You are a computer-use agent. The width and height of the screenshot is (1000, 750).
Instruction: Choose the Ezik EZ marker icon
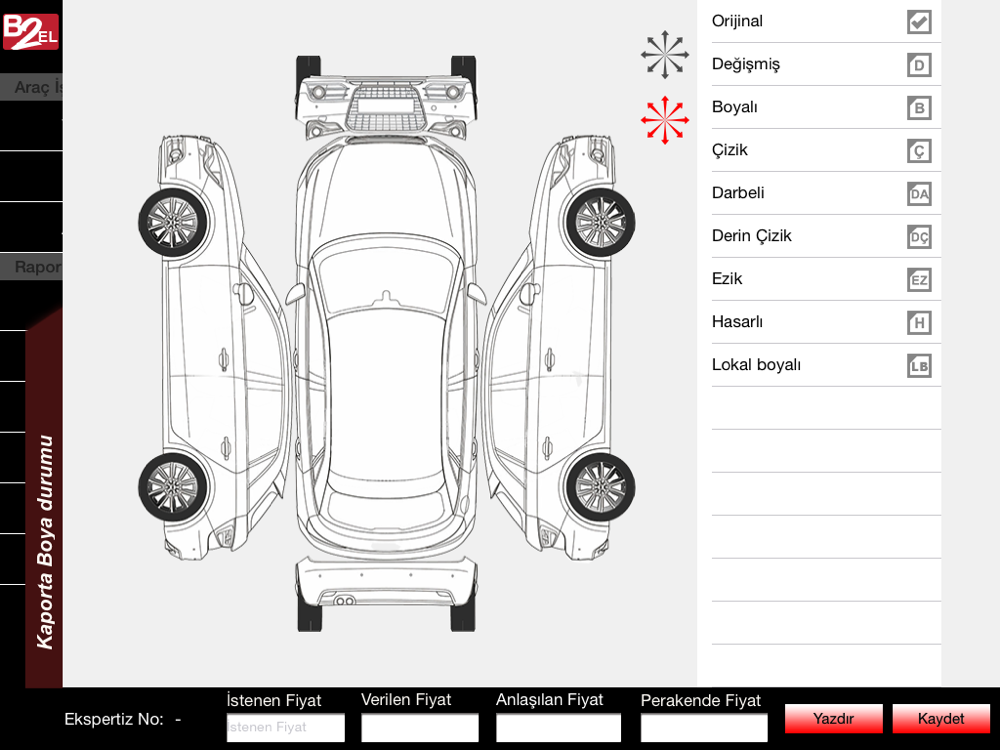(919, 279)
